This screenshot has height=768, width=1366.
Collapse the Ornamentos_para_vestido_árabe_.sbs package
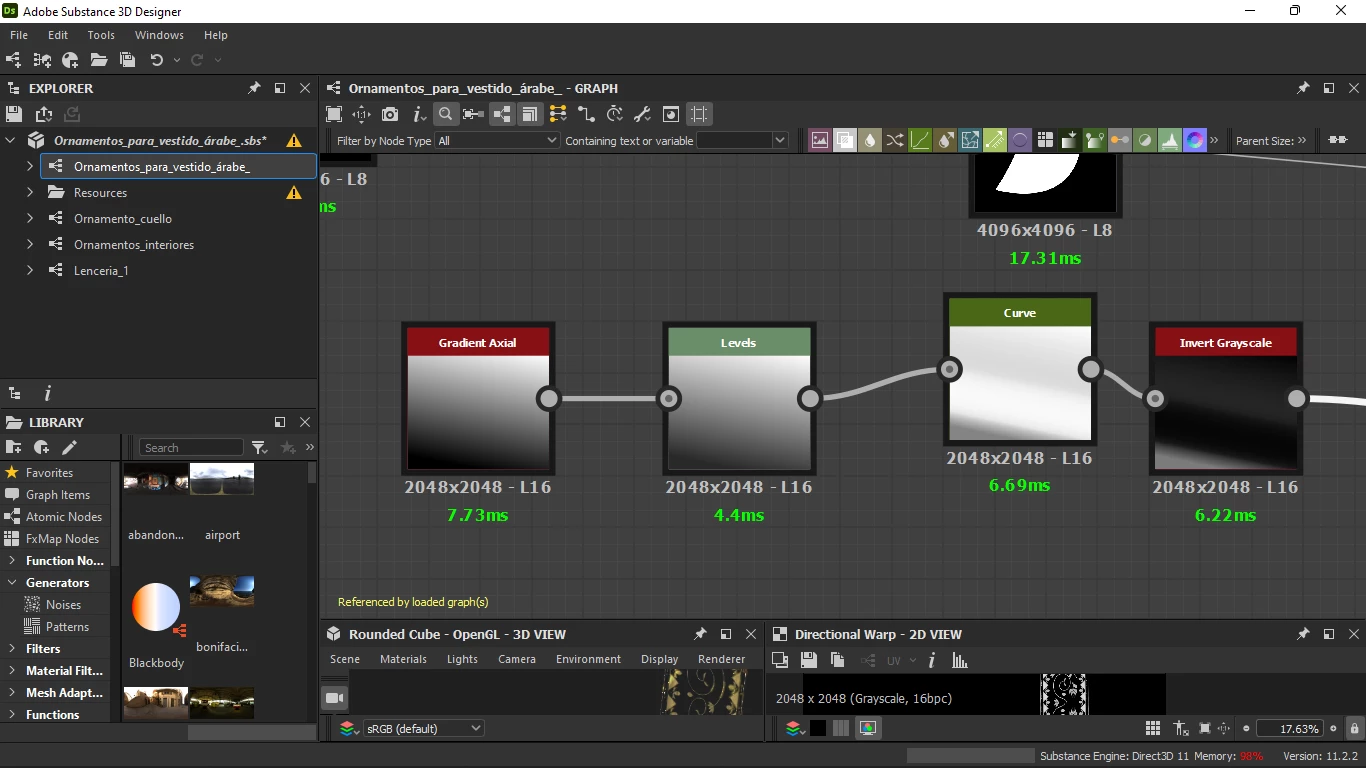11,140
